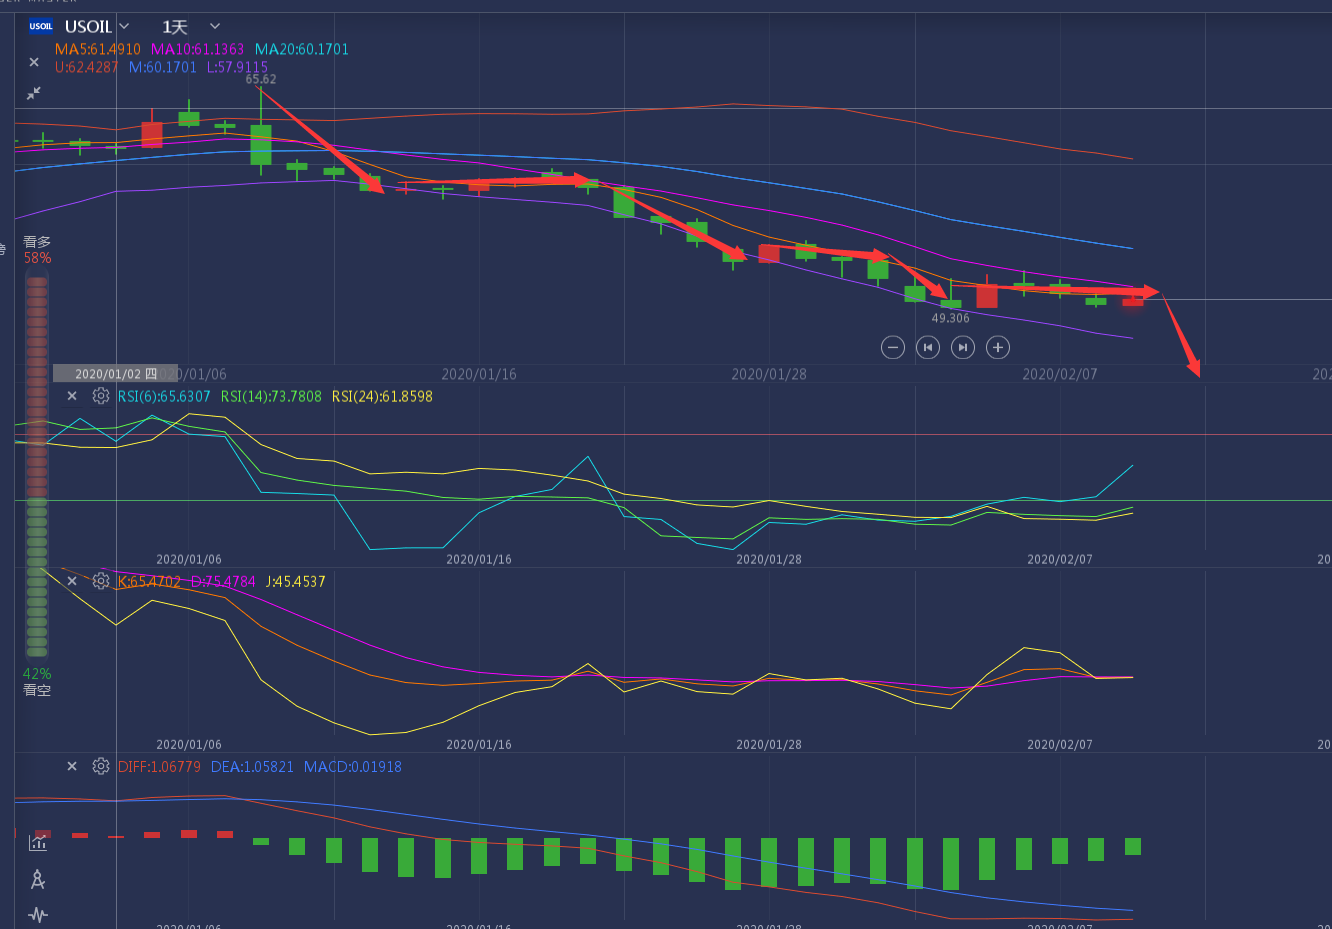
Task: Open the chart indicators icon
Action: coord(38,843)
